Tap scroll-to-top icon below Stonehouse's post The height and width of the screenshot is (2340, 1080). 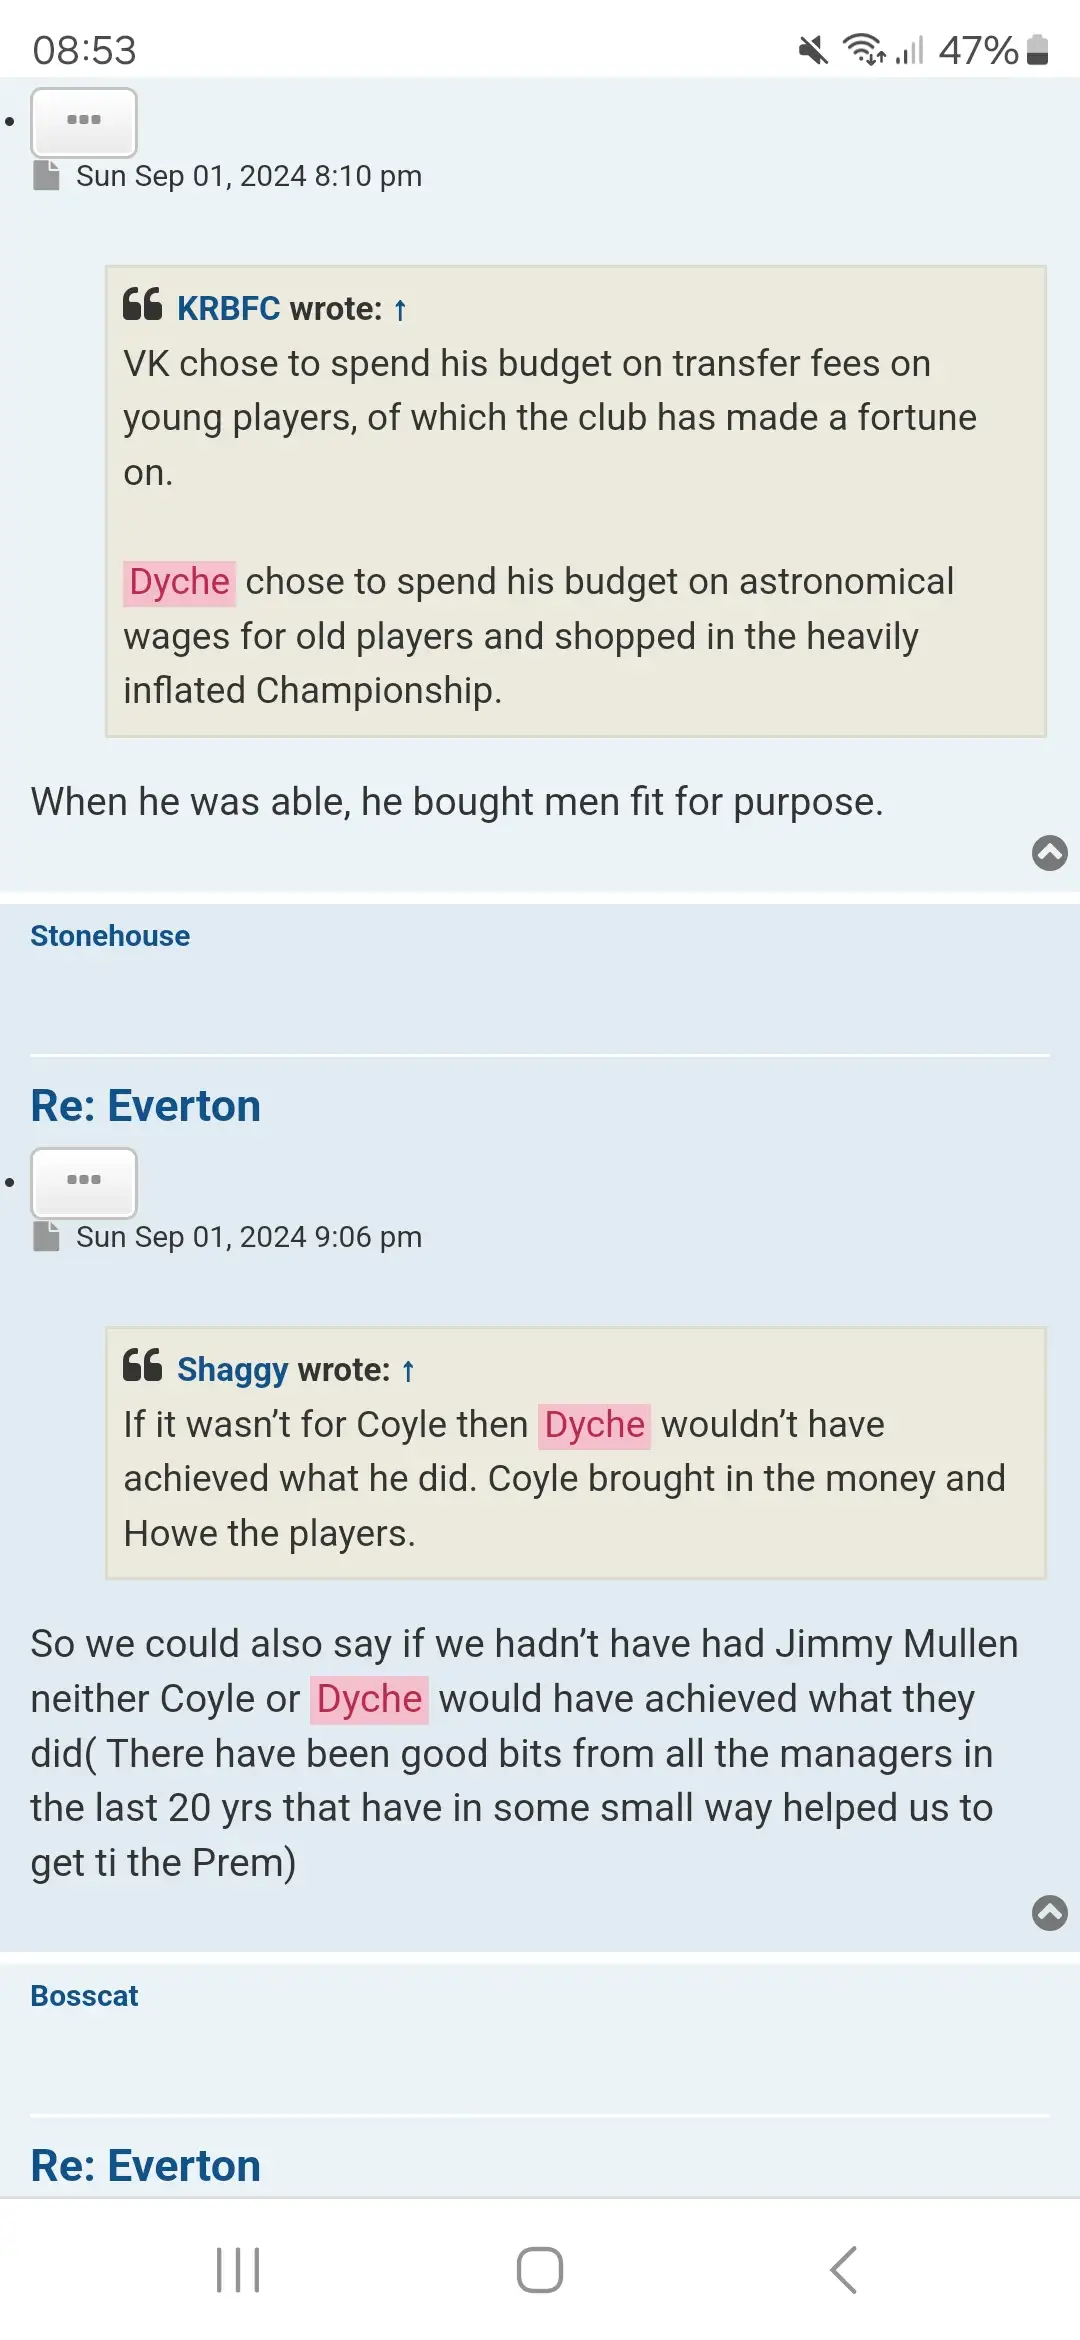1049,853
